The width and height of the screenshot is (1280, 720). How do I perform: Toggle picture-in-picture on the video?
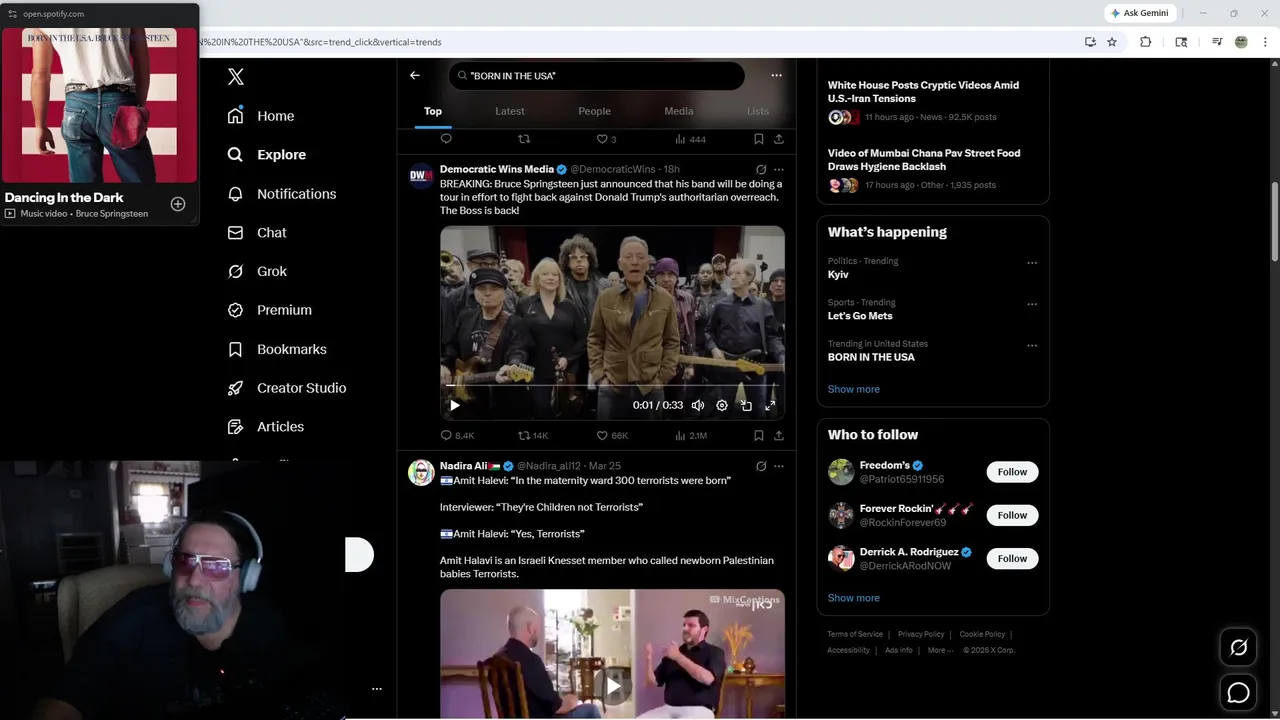pos(746,405)
